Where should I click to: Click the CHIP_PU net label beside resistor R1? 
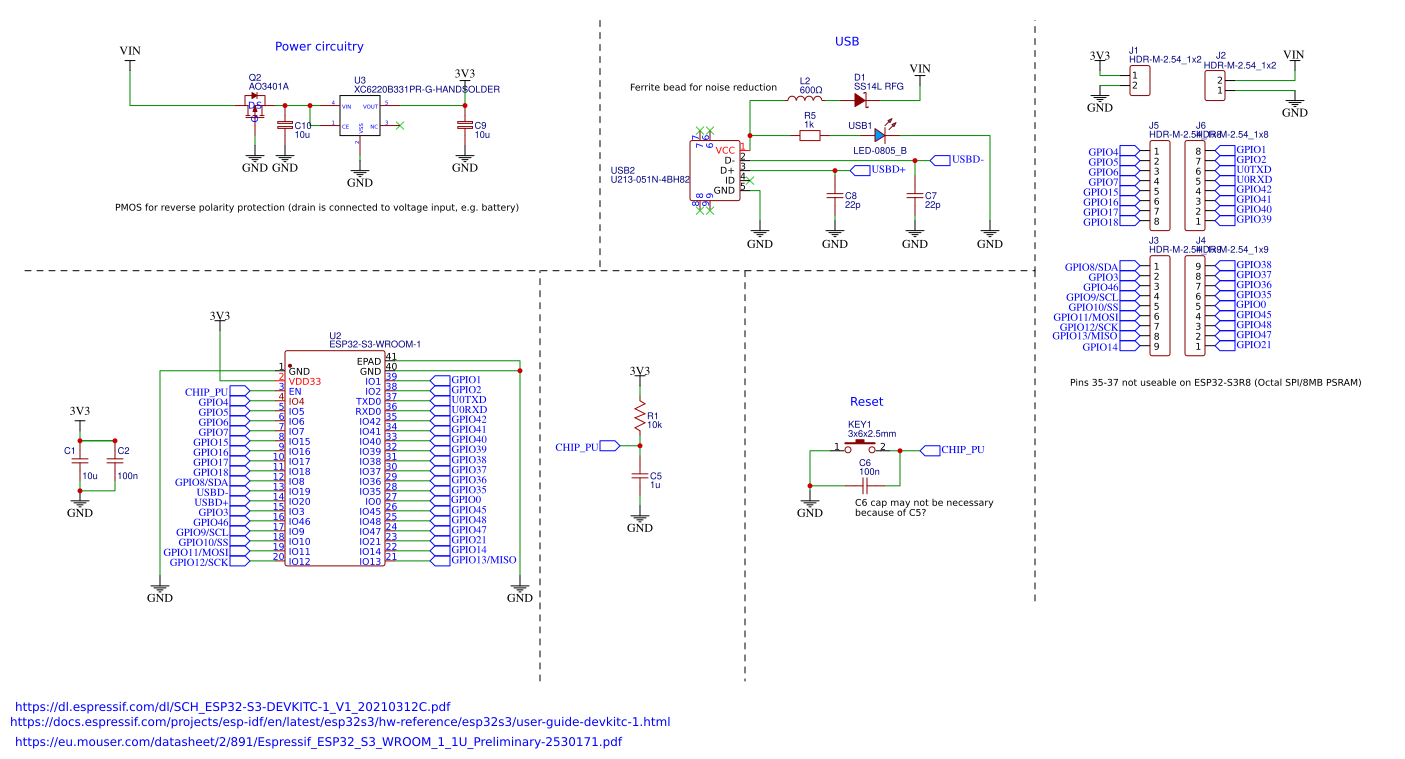(x=588, y=446)
